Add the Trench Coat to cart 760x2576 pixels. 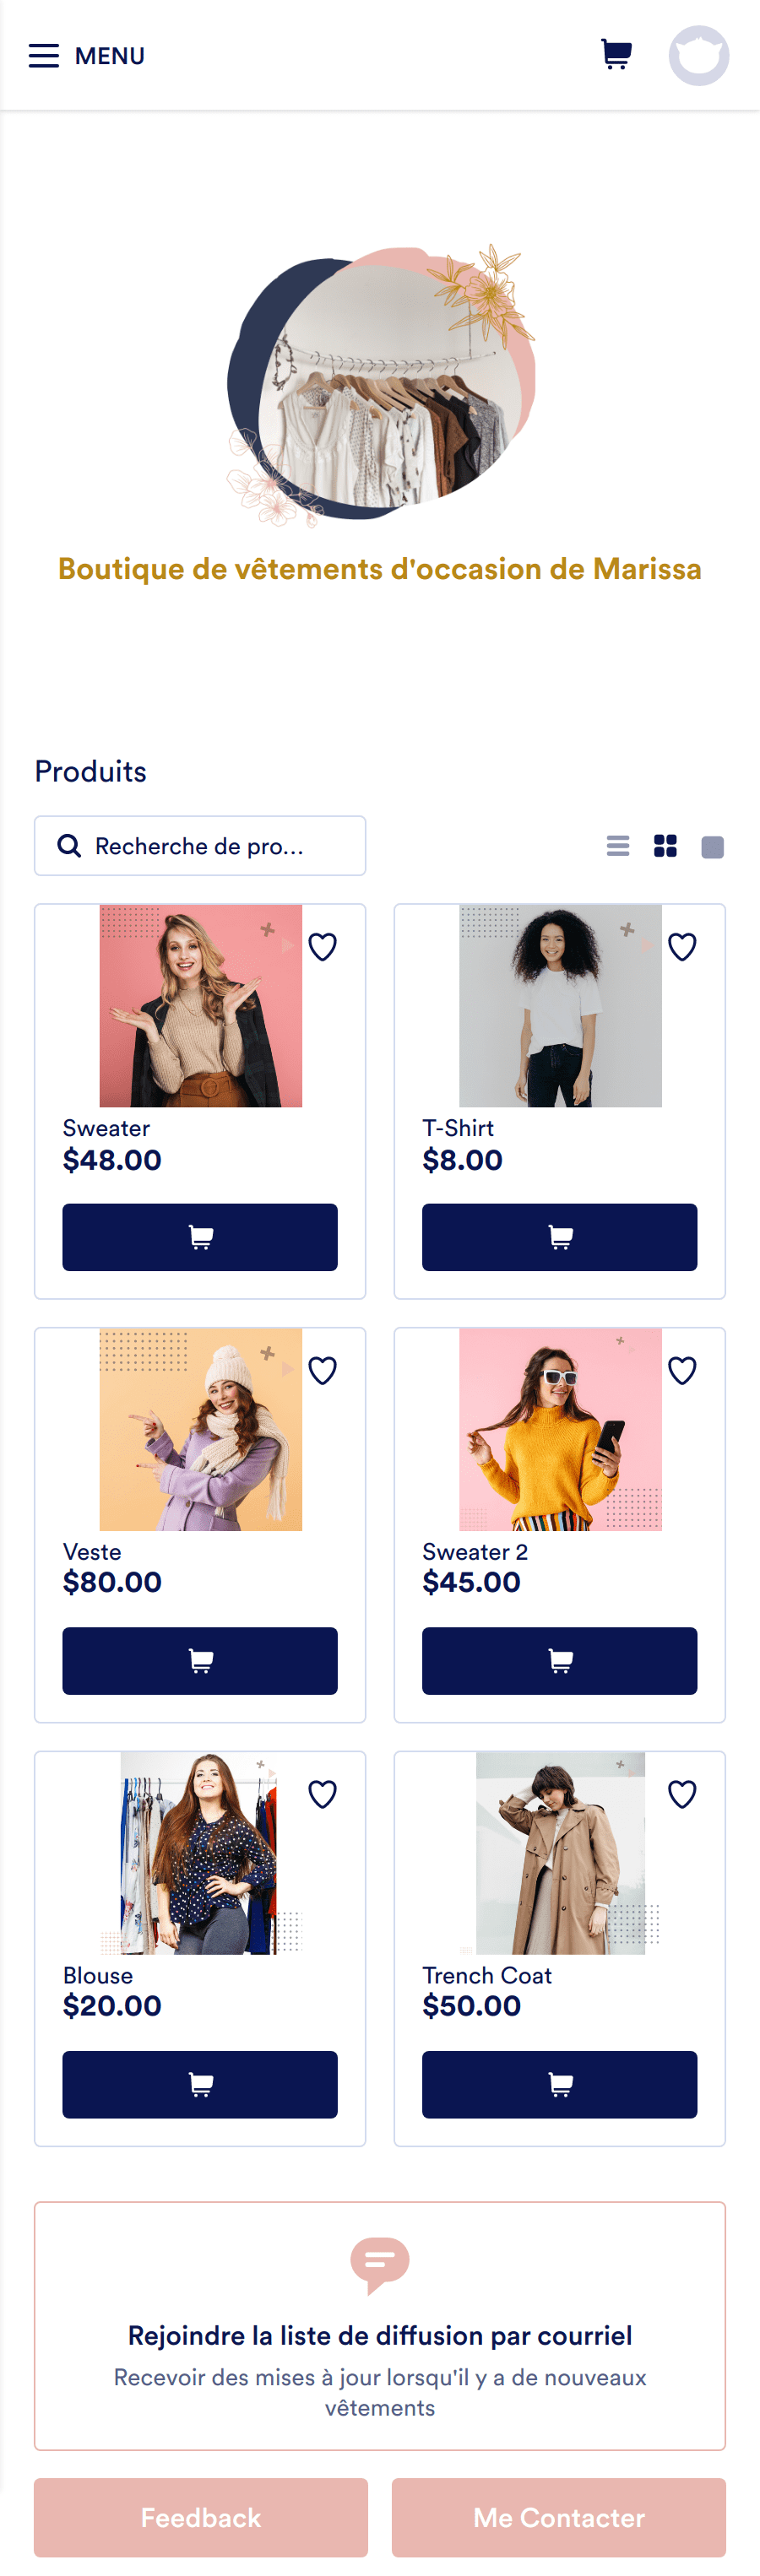560,2084
